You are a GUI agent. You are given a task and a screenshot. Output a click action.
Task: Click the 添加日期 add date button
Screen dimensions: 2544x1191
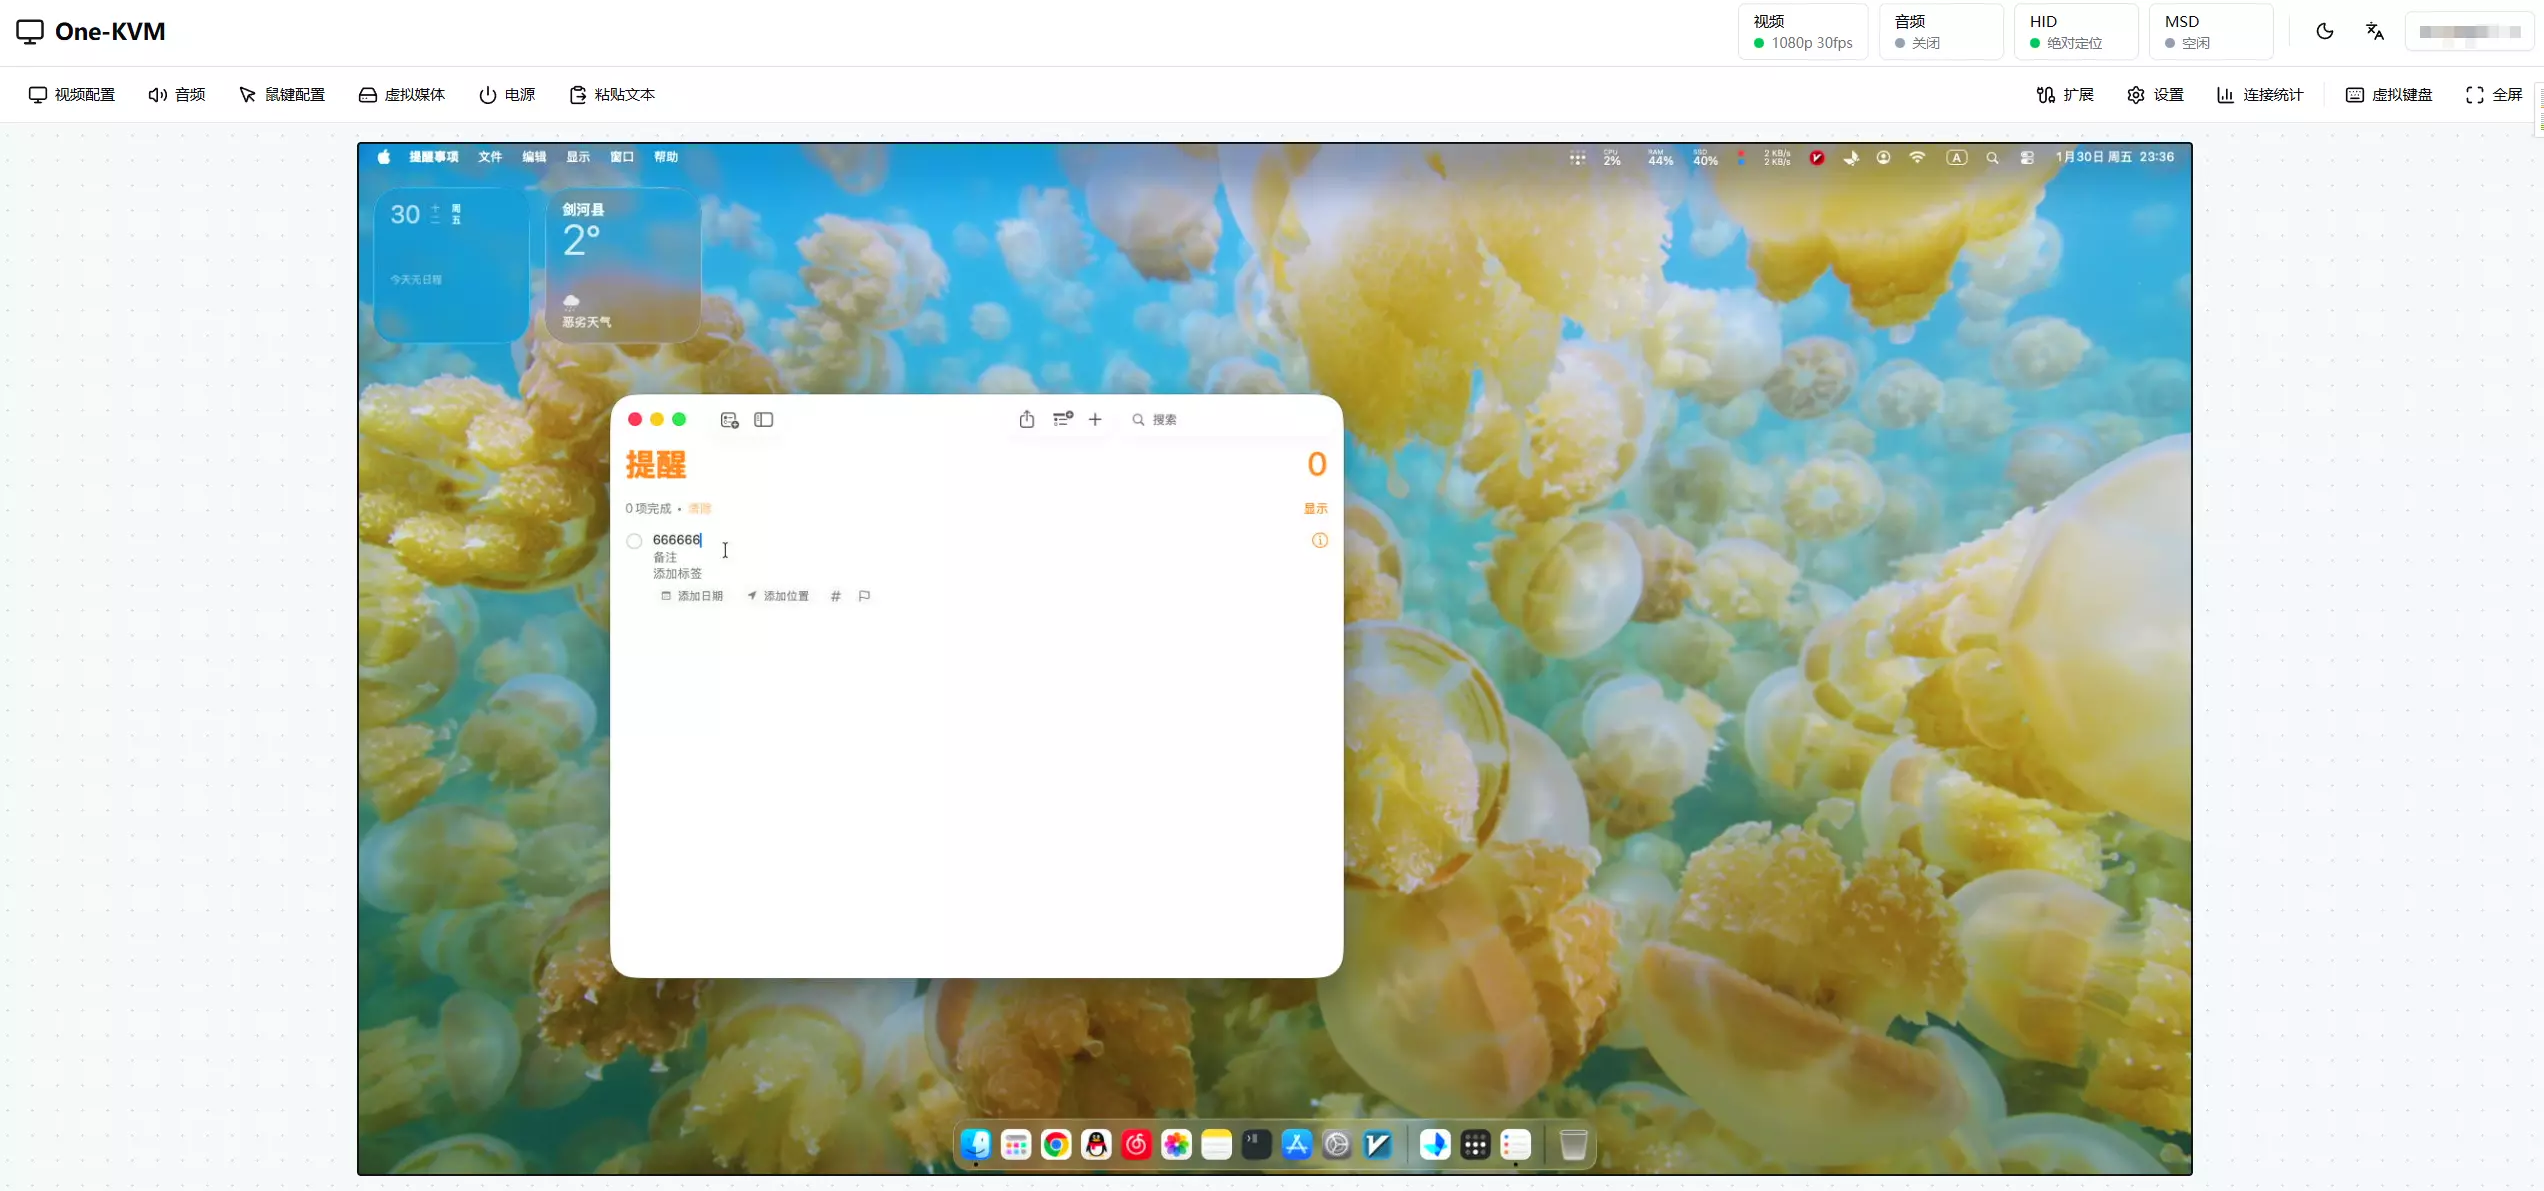pos(692,595)
